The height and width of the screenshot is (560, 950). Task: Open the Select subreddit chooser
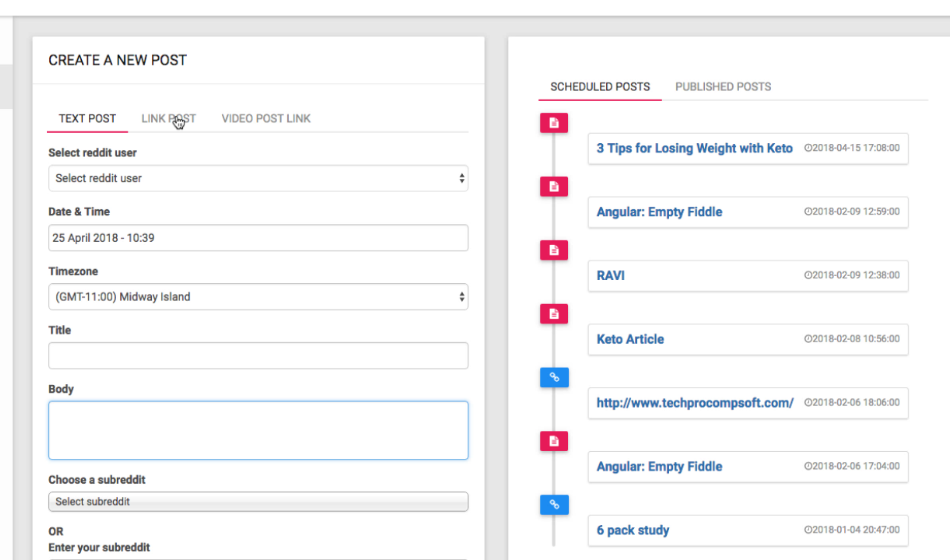click(258, 502)
